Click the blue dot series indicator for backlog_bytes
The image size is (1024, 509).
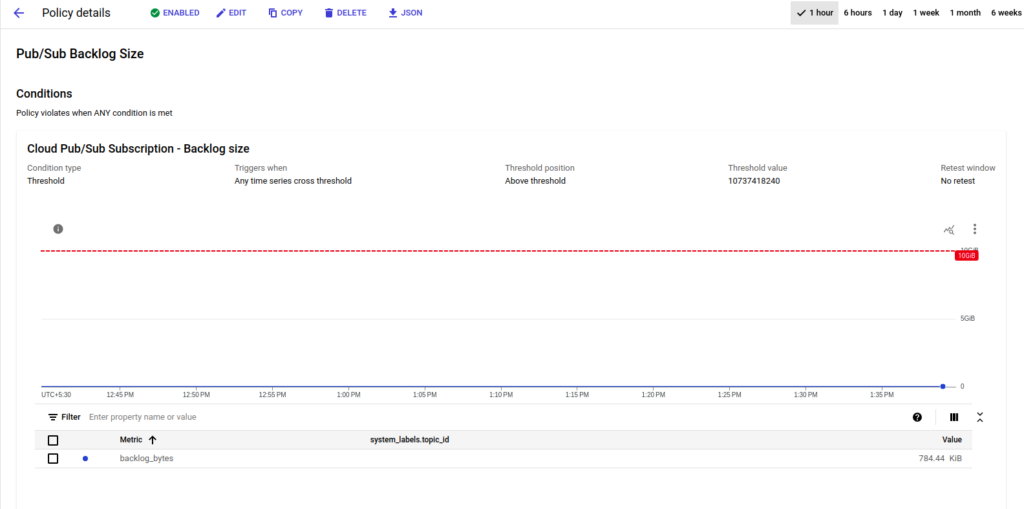click(86, 459)
